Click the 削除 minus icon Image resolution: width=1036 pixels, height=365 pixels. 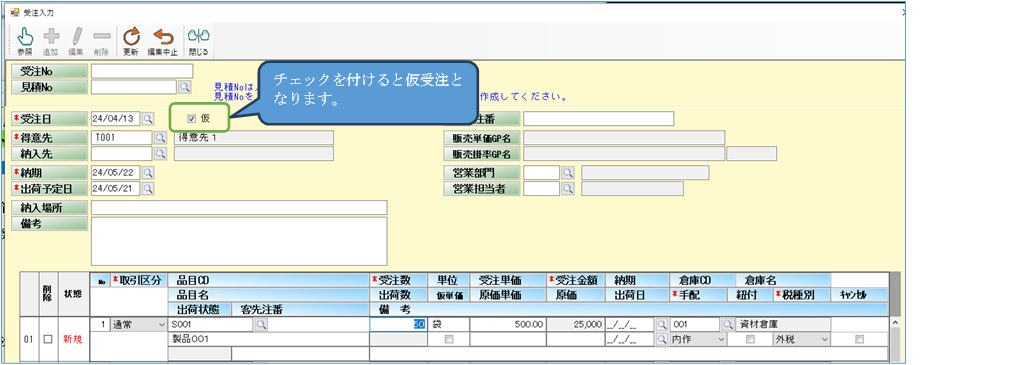(102, 37)
